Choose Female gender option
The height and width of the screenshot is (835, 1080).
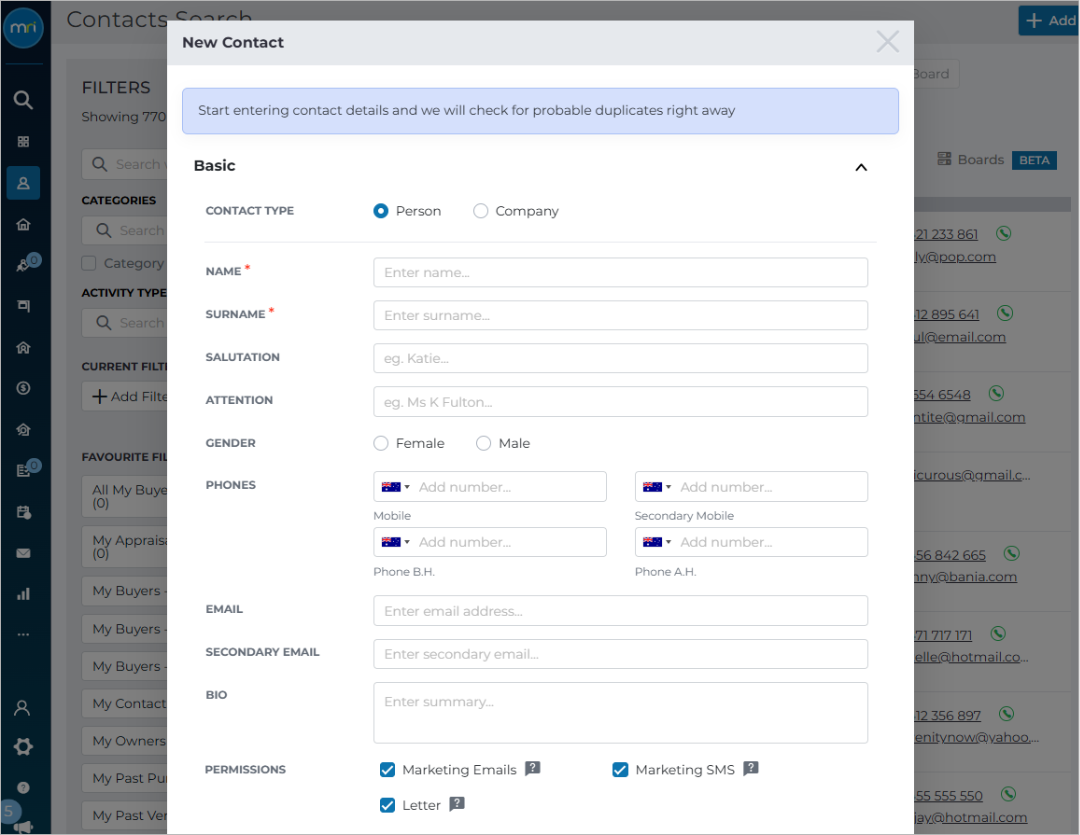click(381, 443)
